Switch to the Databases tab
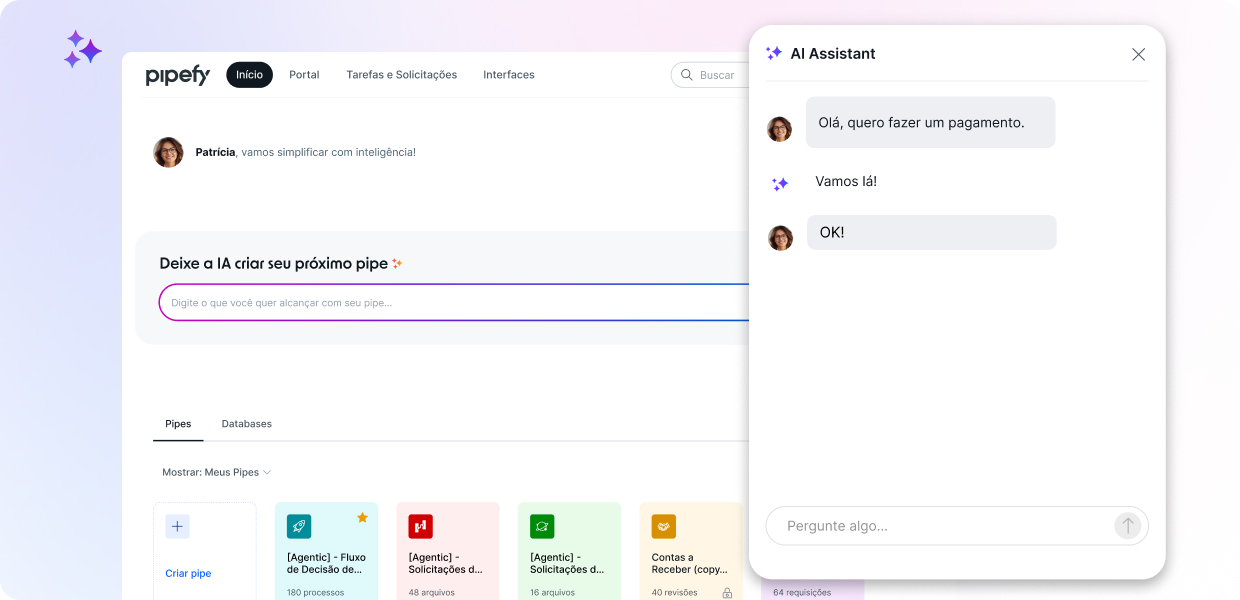The image size is (1240, 600). 247,424
